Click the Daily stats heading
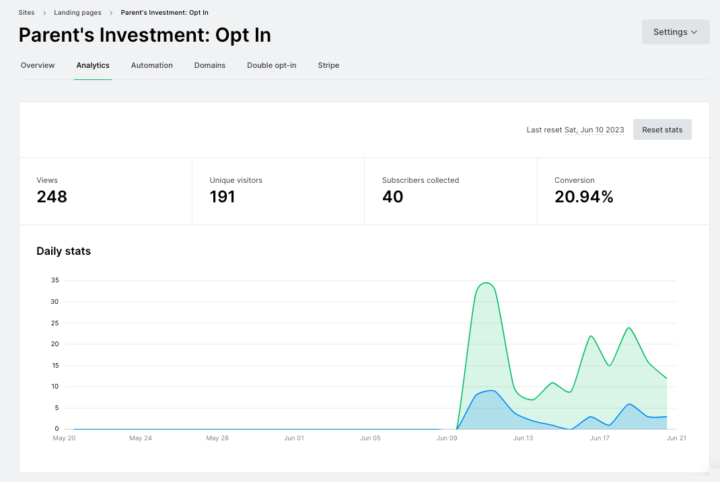Screen dimensions: 720x482 64,251
